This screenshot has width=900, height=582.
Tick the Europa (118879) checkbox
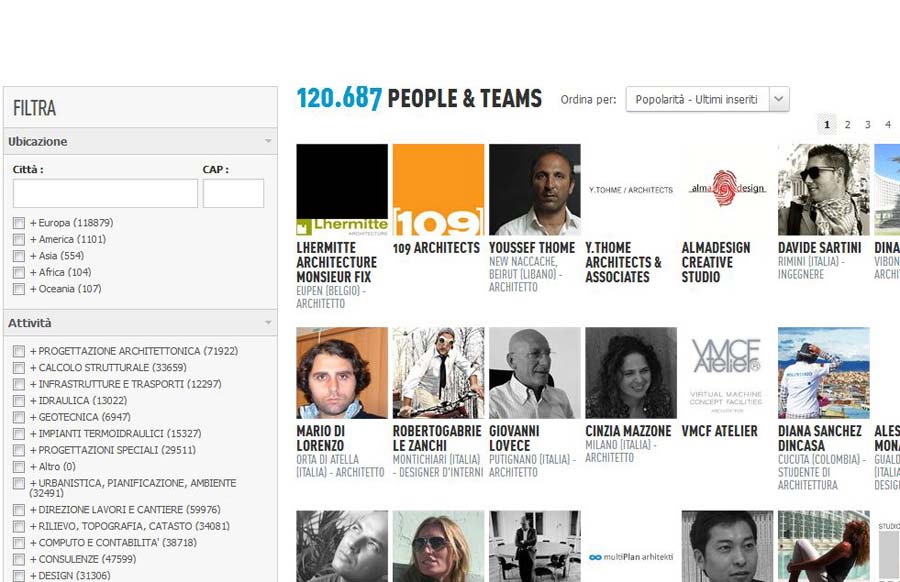pyautogui.click(x=19, y=223)
